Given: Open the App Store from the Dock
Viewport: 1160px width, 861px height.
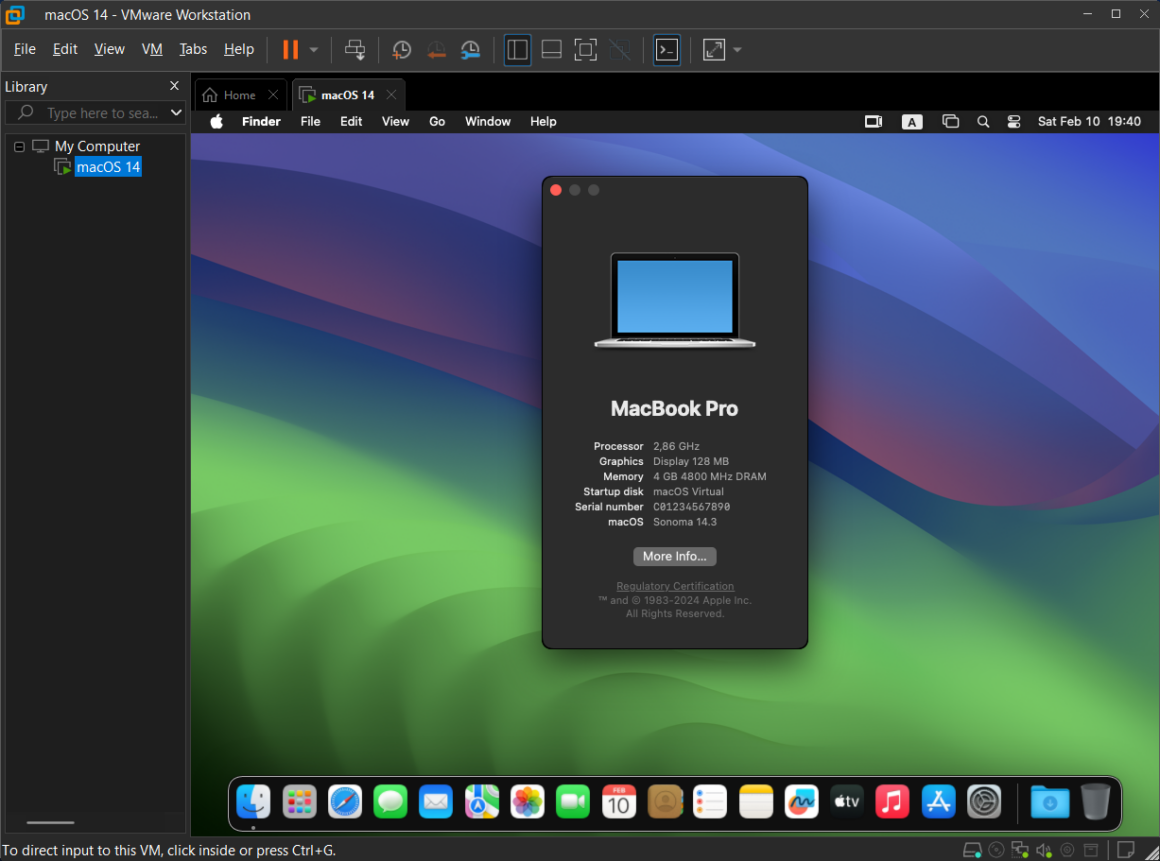Looking at the screenshot, I should click(938, 802).
